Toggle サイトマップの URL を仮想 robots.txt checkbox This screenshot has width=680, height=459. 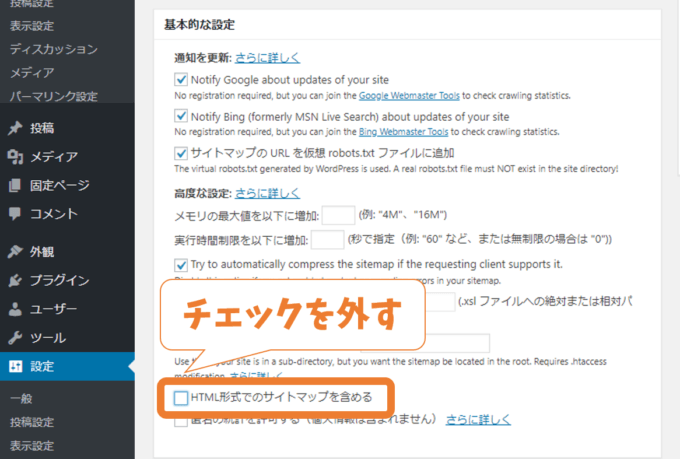point(181,153)
